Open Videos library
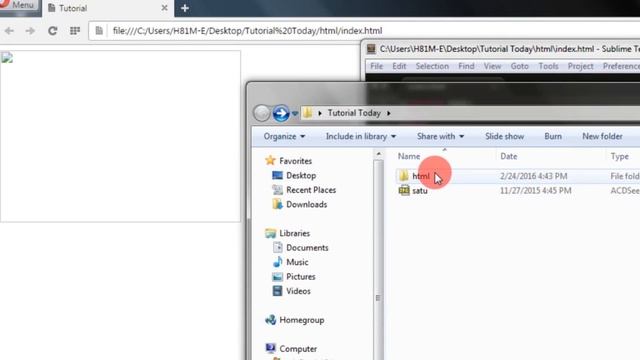The image size is (640, 360). point(298,291)
